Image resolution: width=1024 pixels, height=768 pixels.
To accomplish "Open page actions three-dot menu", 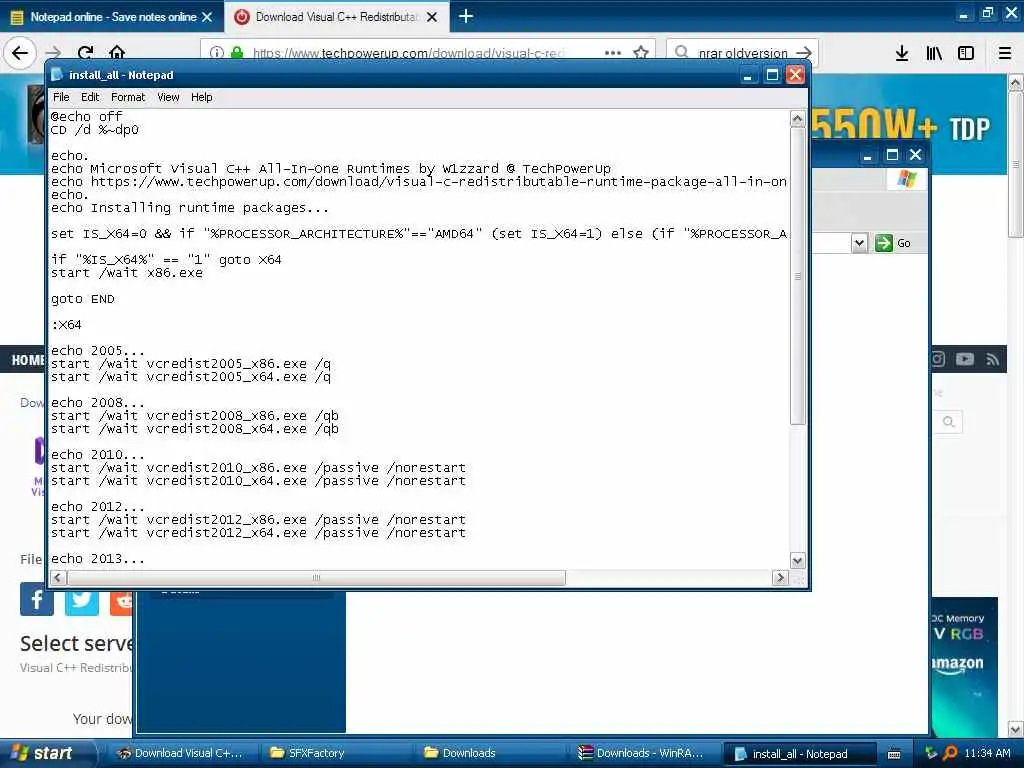I will pos(613,53).
